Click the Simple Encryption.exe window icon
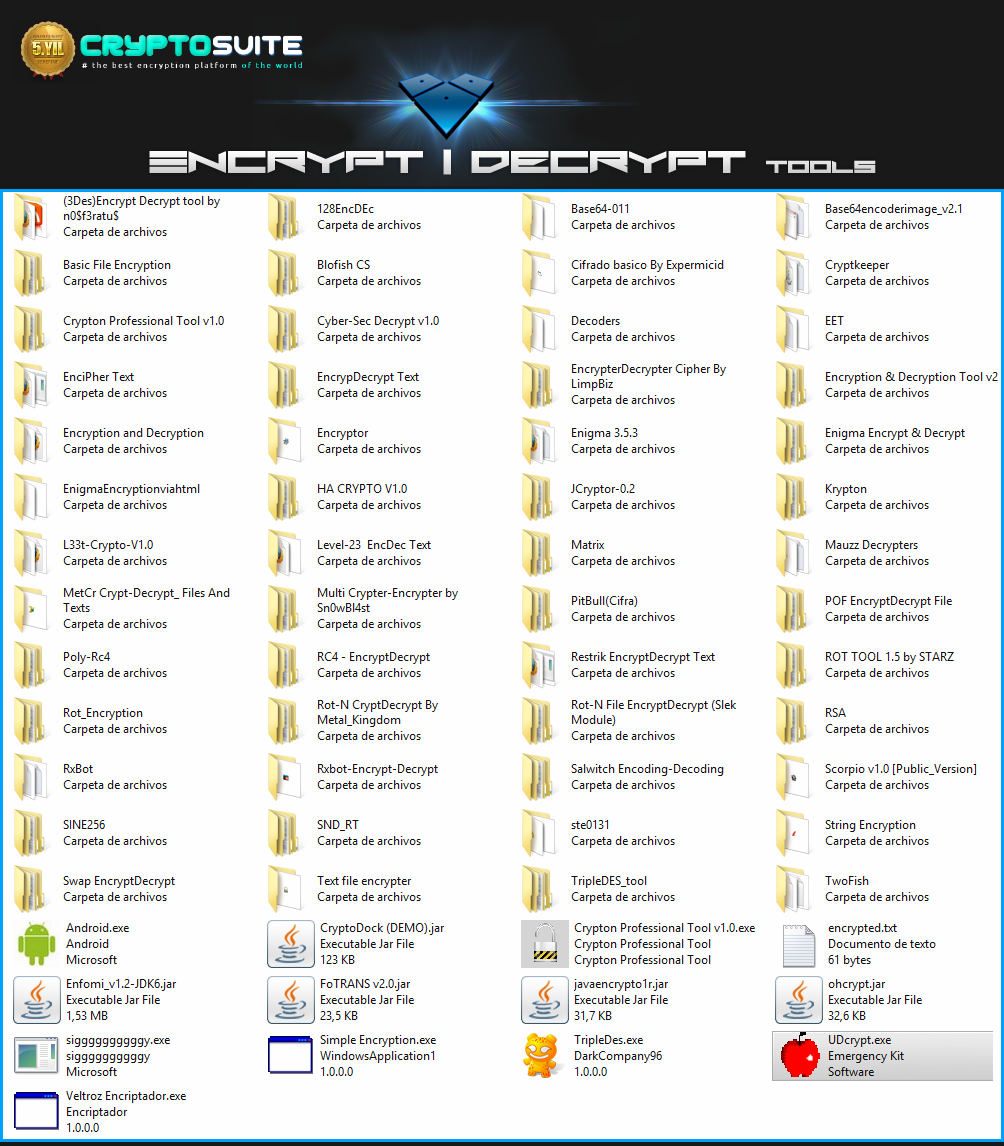1004x1146 pixels. click(291, 1056)
